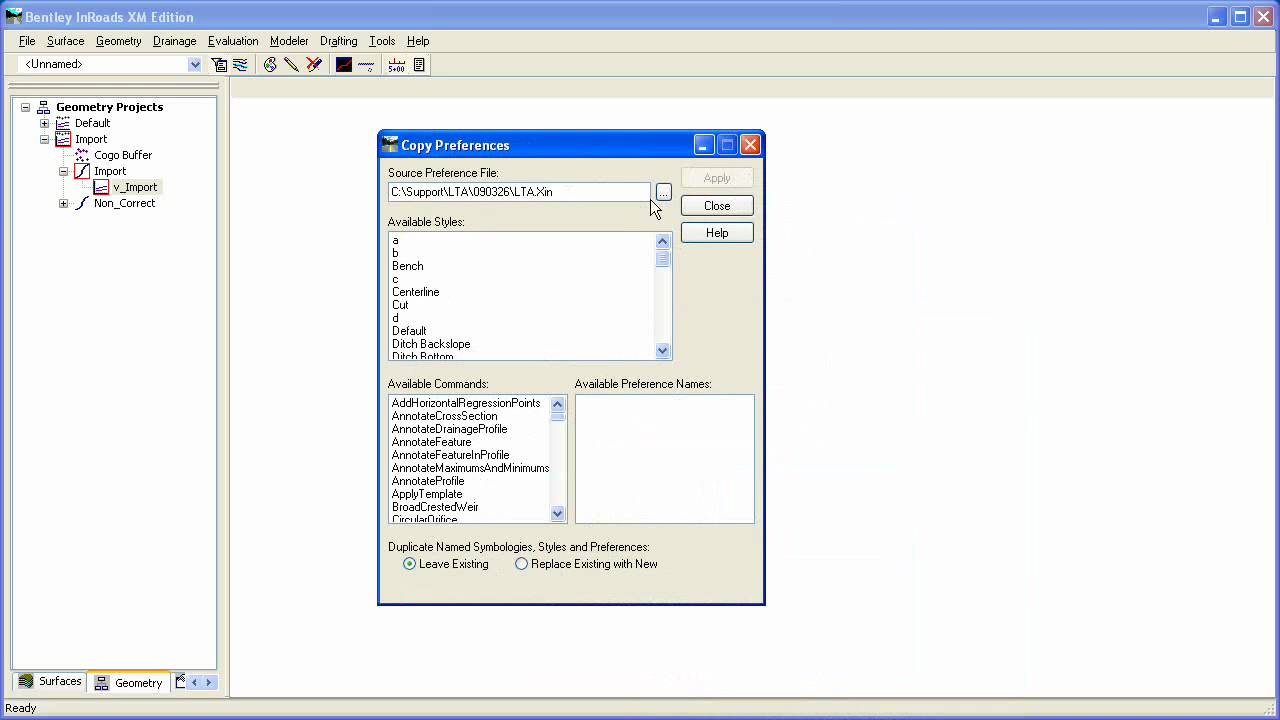Click the Copy Preferences dialog title icon
This screenshot has height=720, width=1280.
[x=390, y=145]
